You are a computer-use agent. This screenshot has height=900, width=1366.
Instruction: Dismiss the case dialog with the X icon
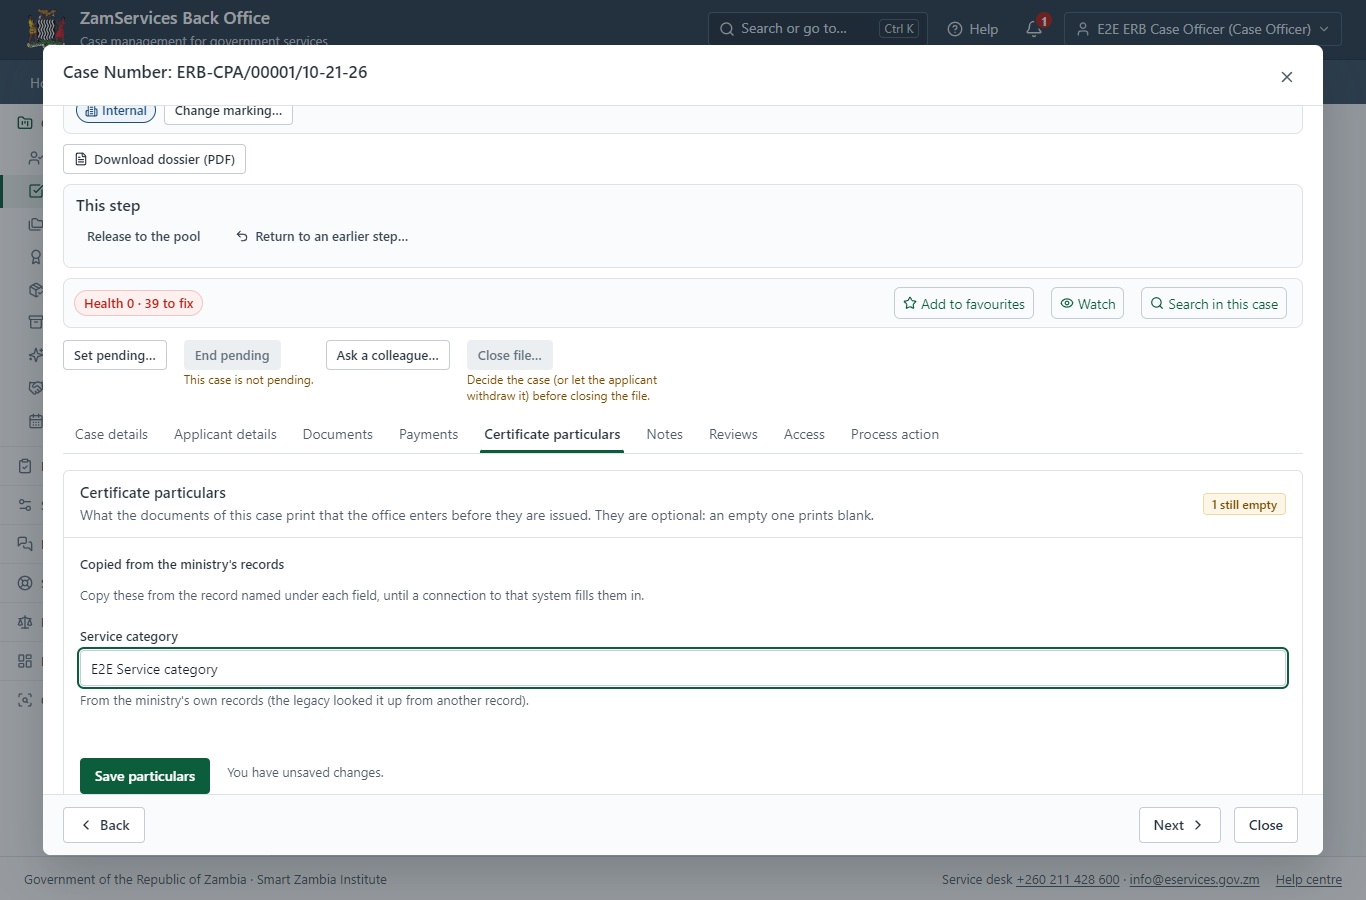pos(1287,77)
